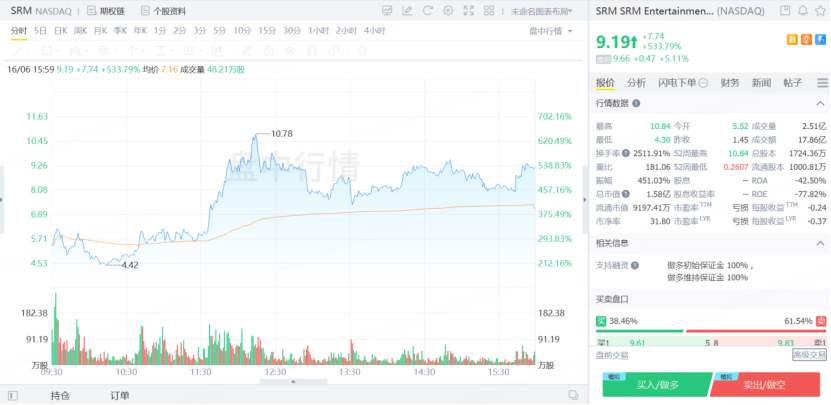
Task: Switch to the 新闻 news tab
Action: (x=761, y=83)
